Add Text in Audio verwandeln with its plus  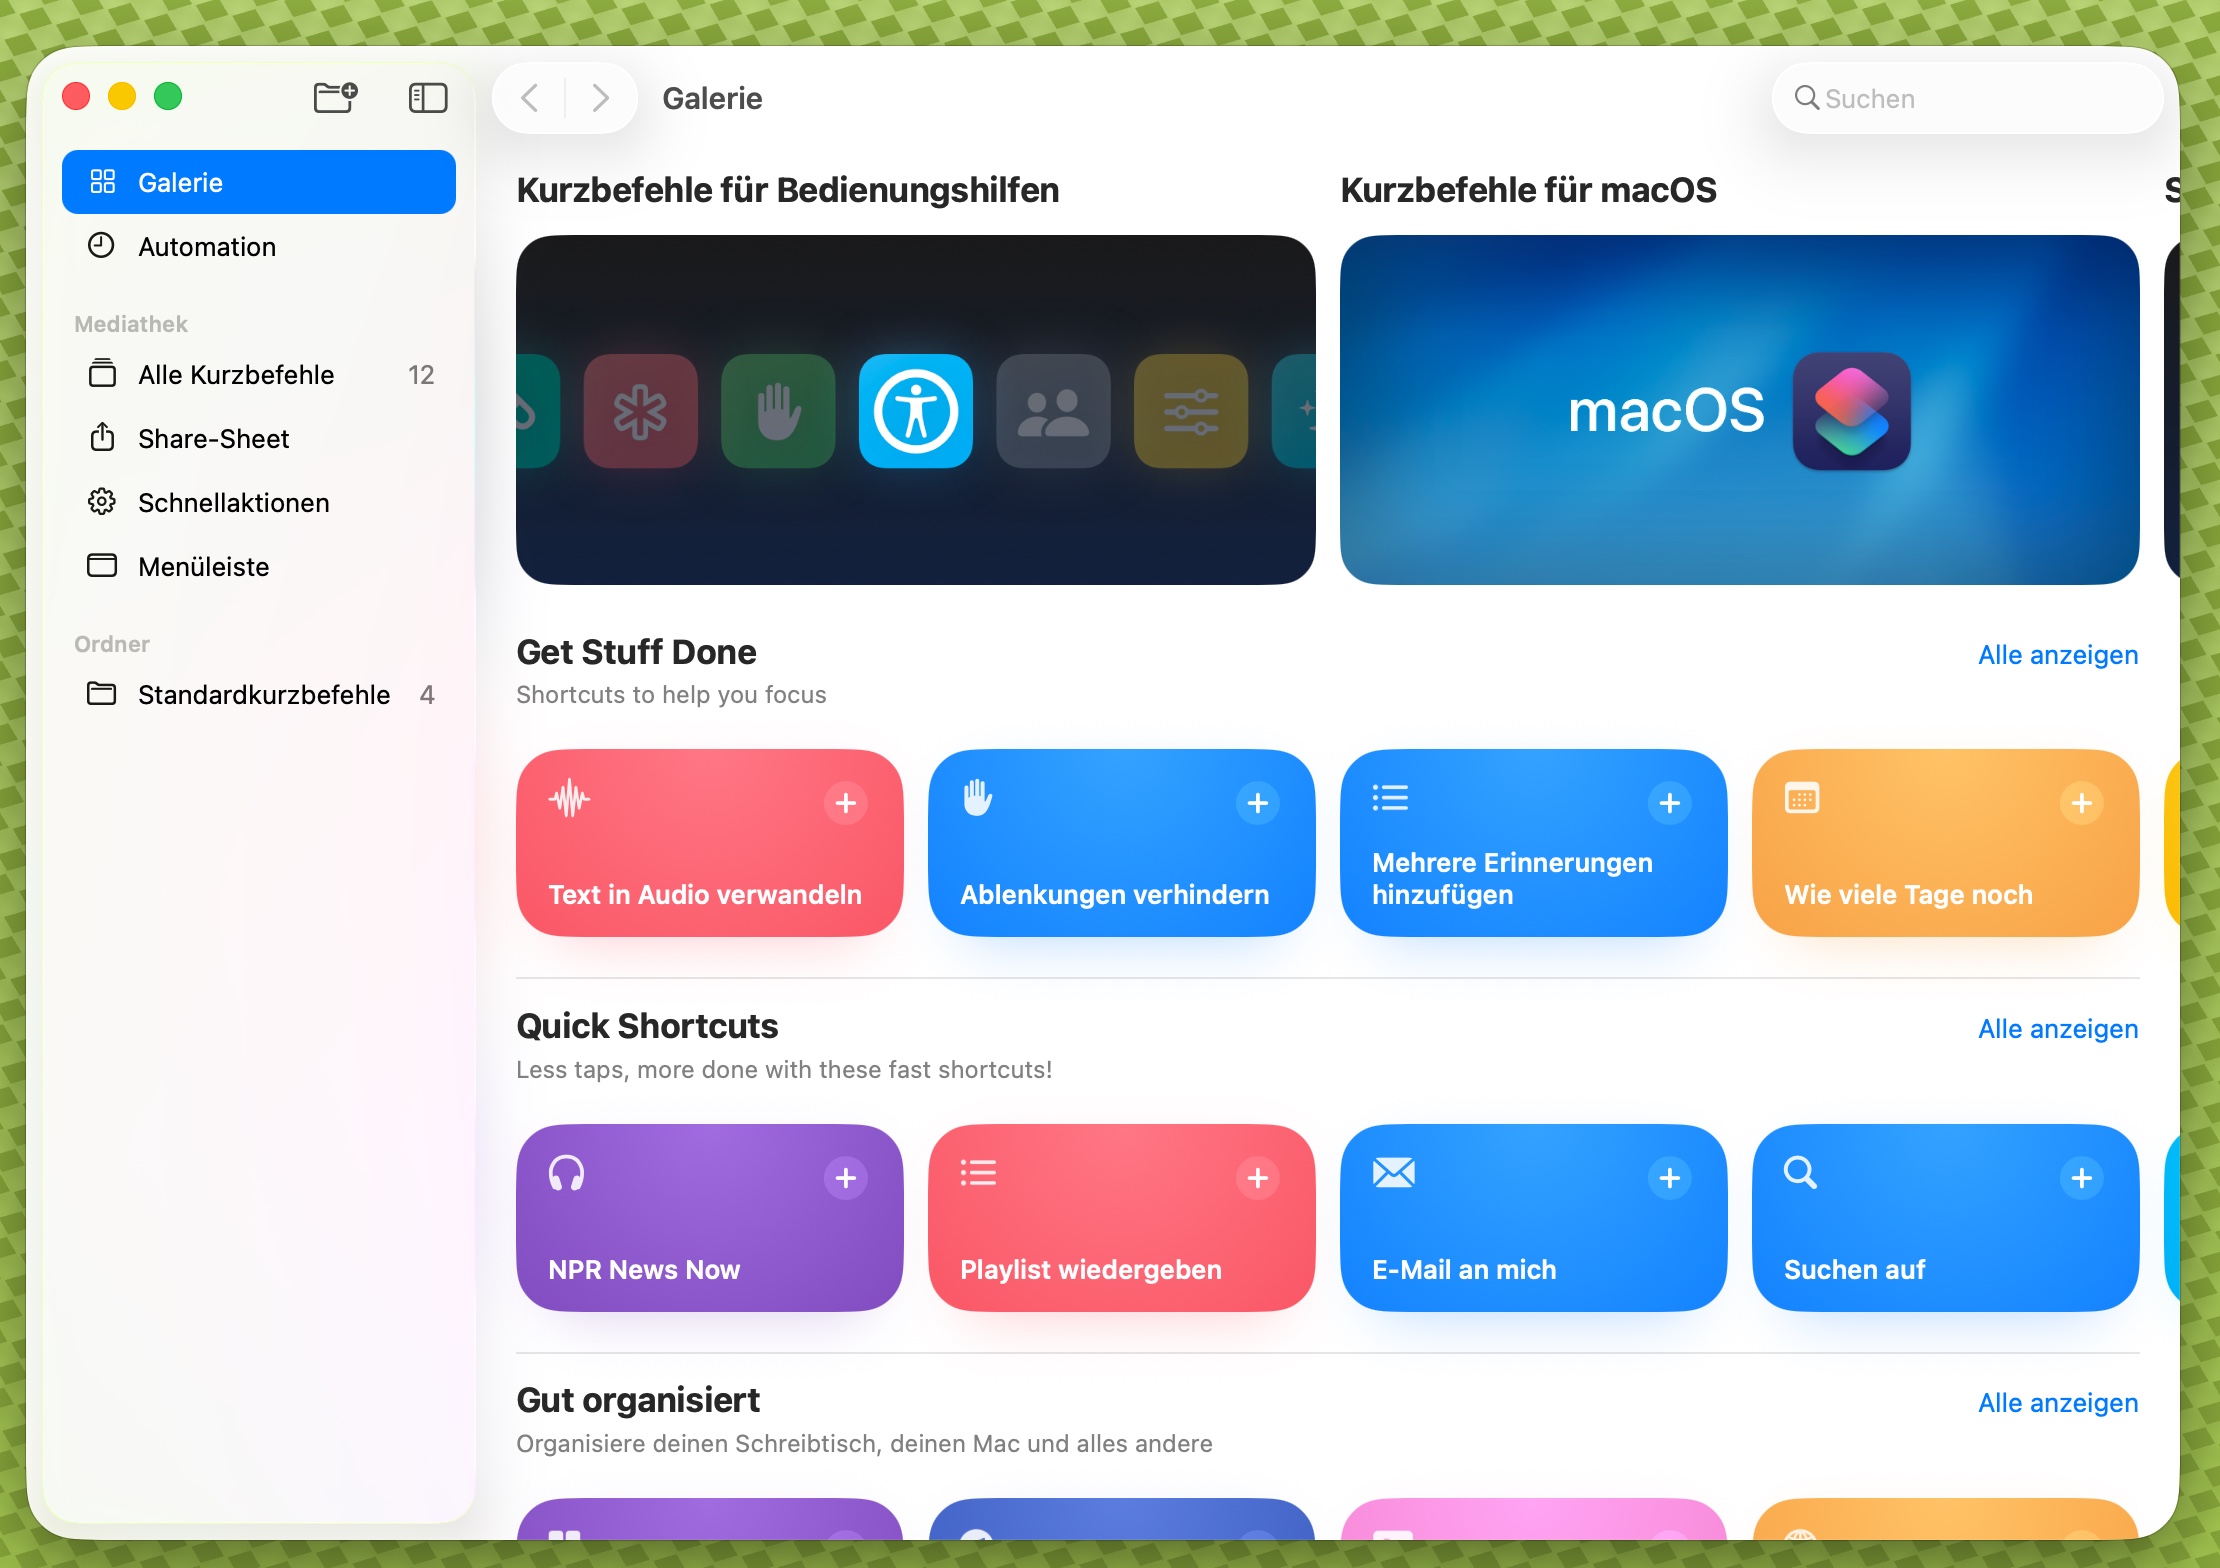846,803
